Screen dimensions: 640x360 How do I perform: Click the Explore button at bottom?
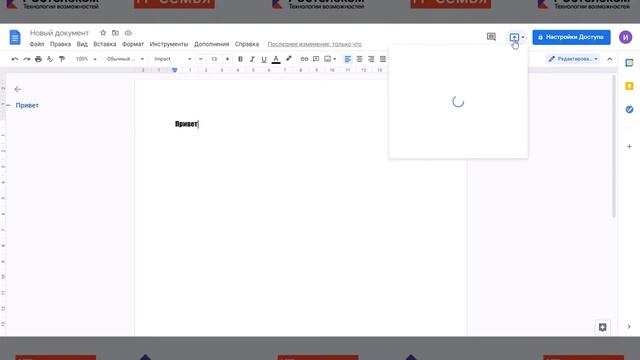coord(602,327)
